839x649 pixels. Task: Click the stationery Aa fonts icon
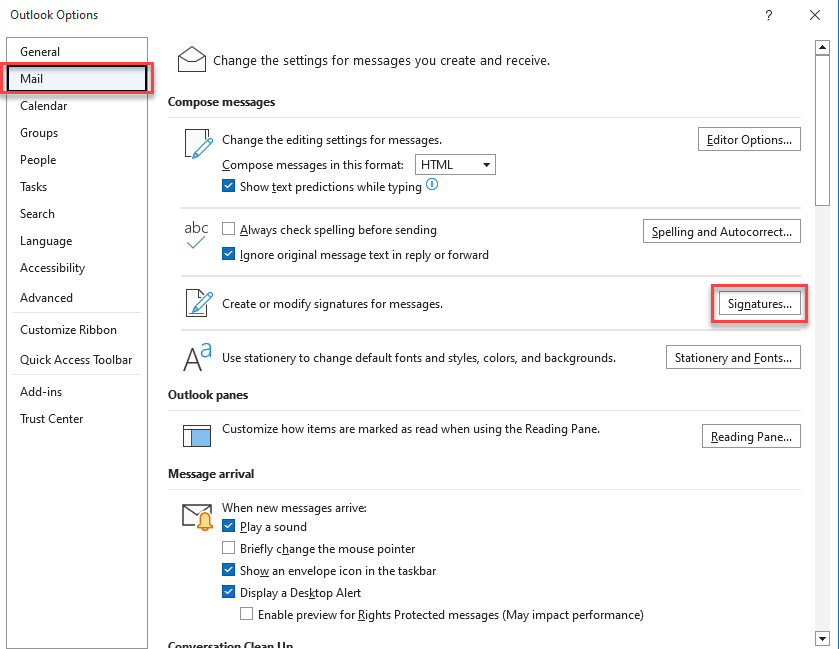[197, 357]
